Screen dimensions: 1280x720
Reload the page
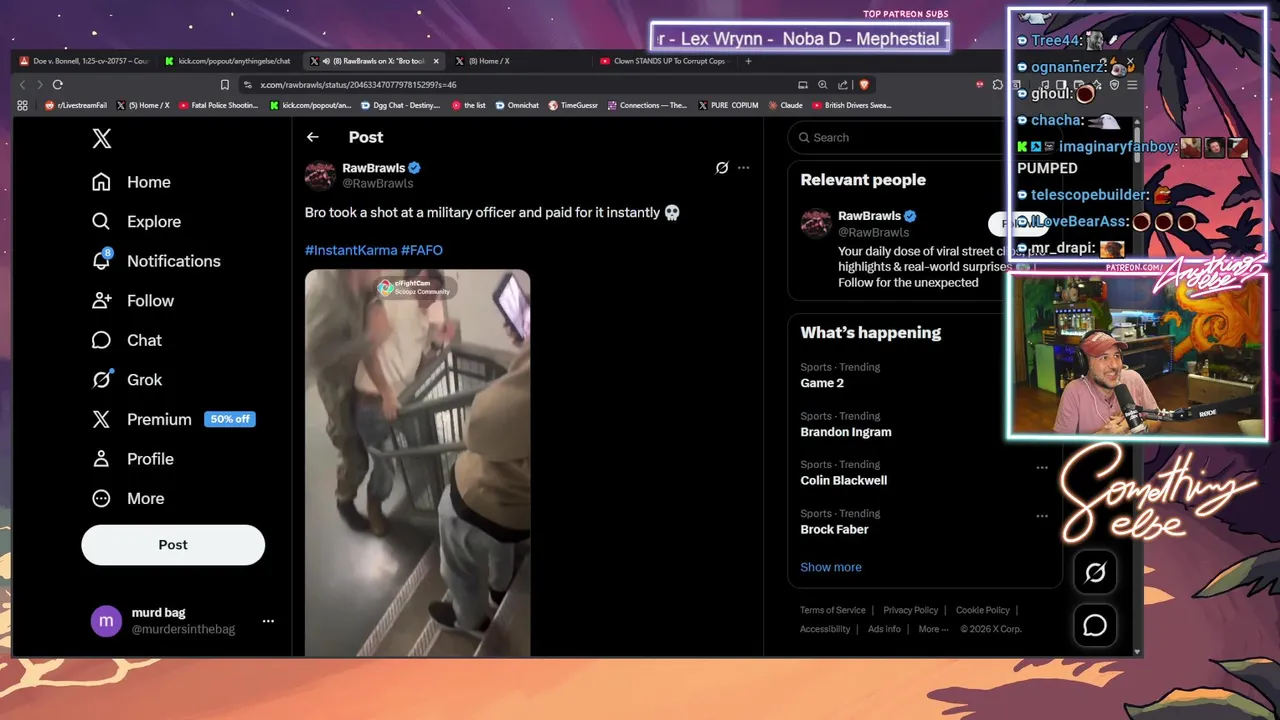point(58,85)
